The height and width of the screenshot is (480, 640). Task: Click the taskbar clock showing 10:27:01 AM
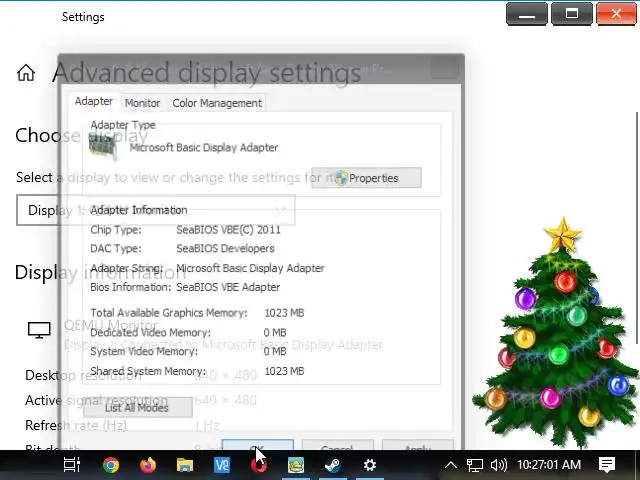click(x=549, y=465)
